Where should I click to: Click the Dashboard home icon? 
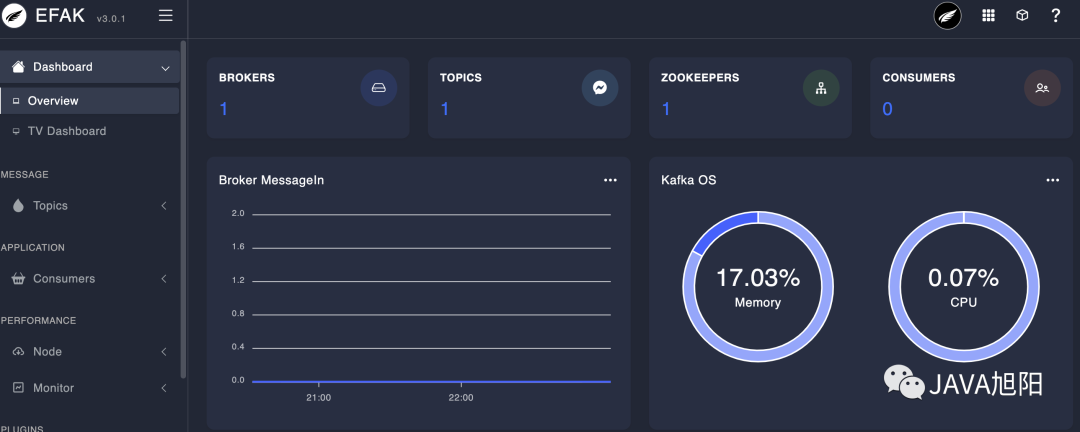[19, 67]
